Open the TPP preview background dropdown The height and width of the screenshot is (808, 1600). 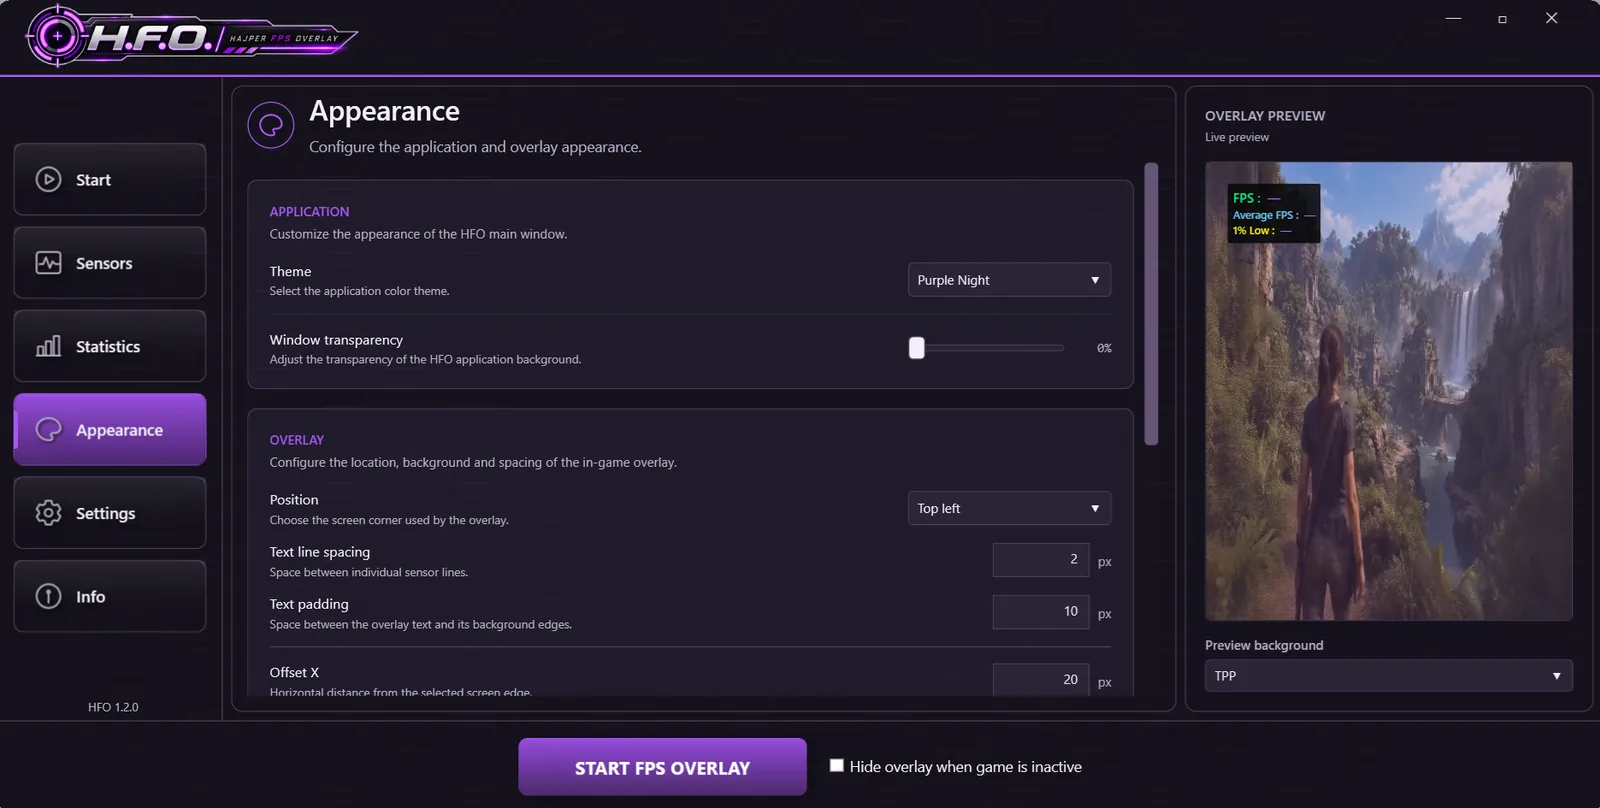(x=1388, y=676)
